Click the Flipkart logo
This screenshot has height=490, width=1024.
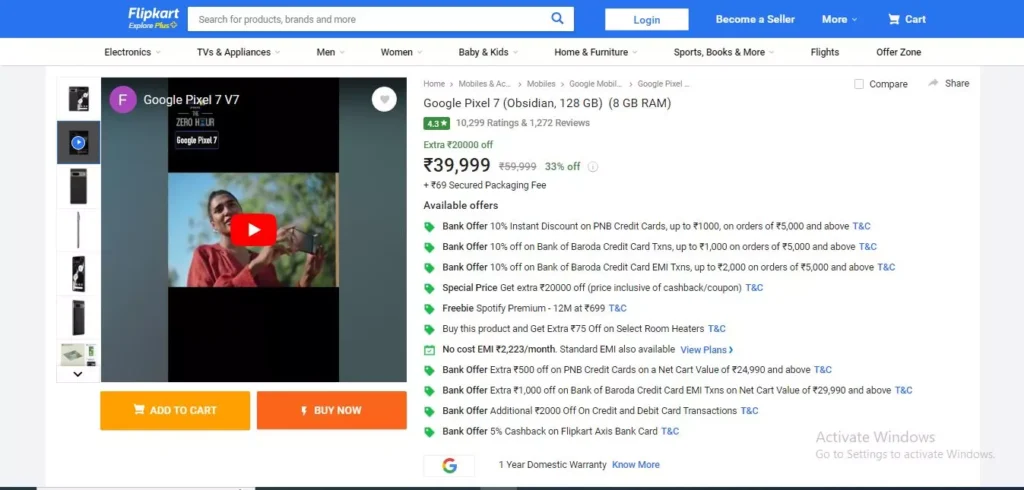[x=153, y=14]
